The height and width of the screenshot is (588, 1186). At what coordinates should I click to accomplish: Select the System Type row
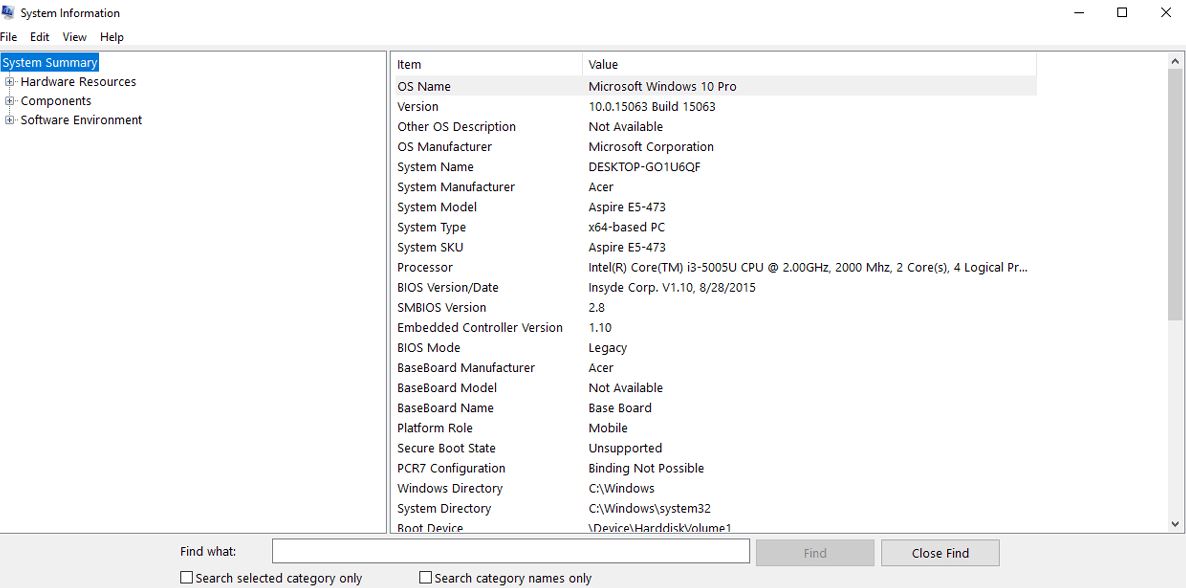click(x=715, y=227)
